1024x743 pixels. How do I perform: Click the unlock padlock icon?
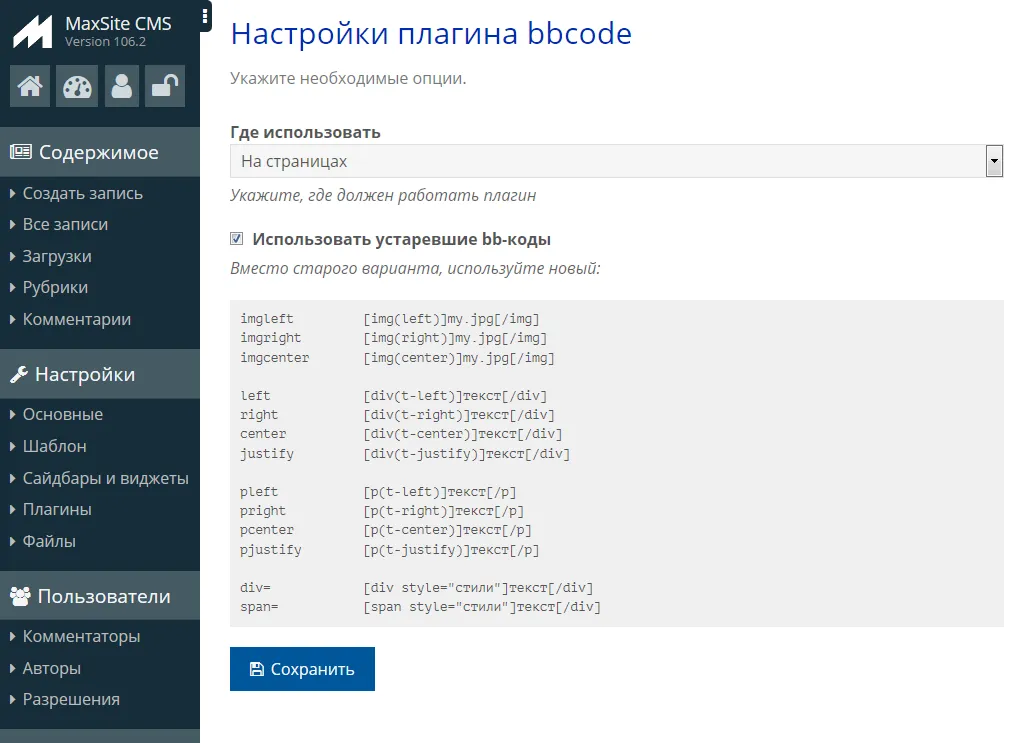tap(164, 86)
